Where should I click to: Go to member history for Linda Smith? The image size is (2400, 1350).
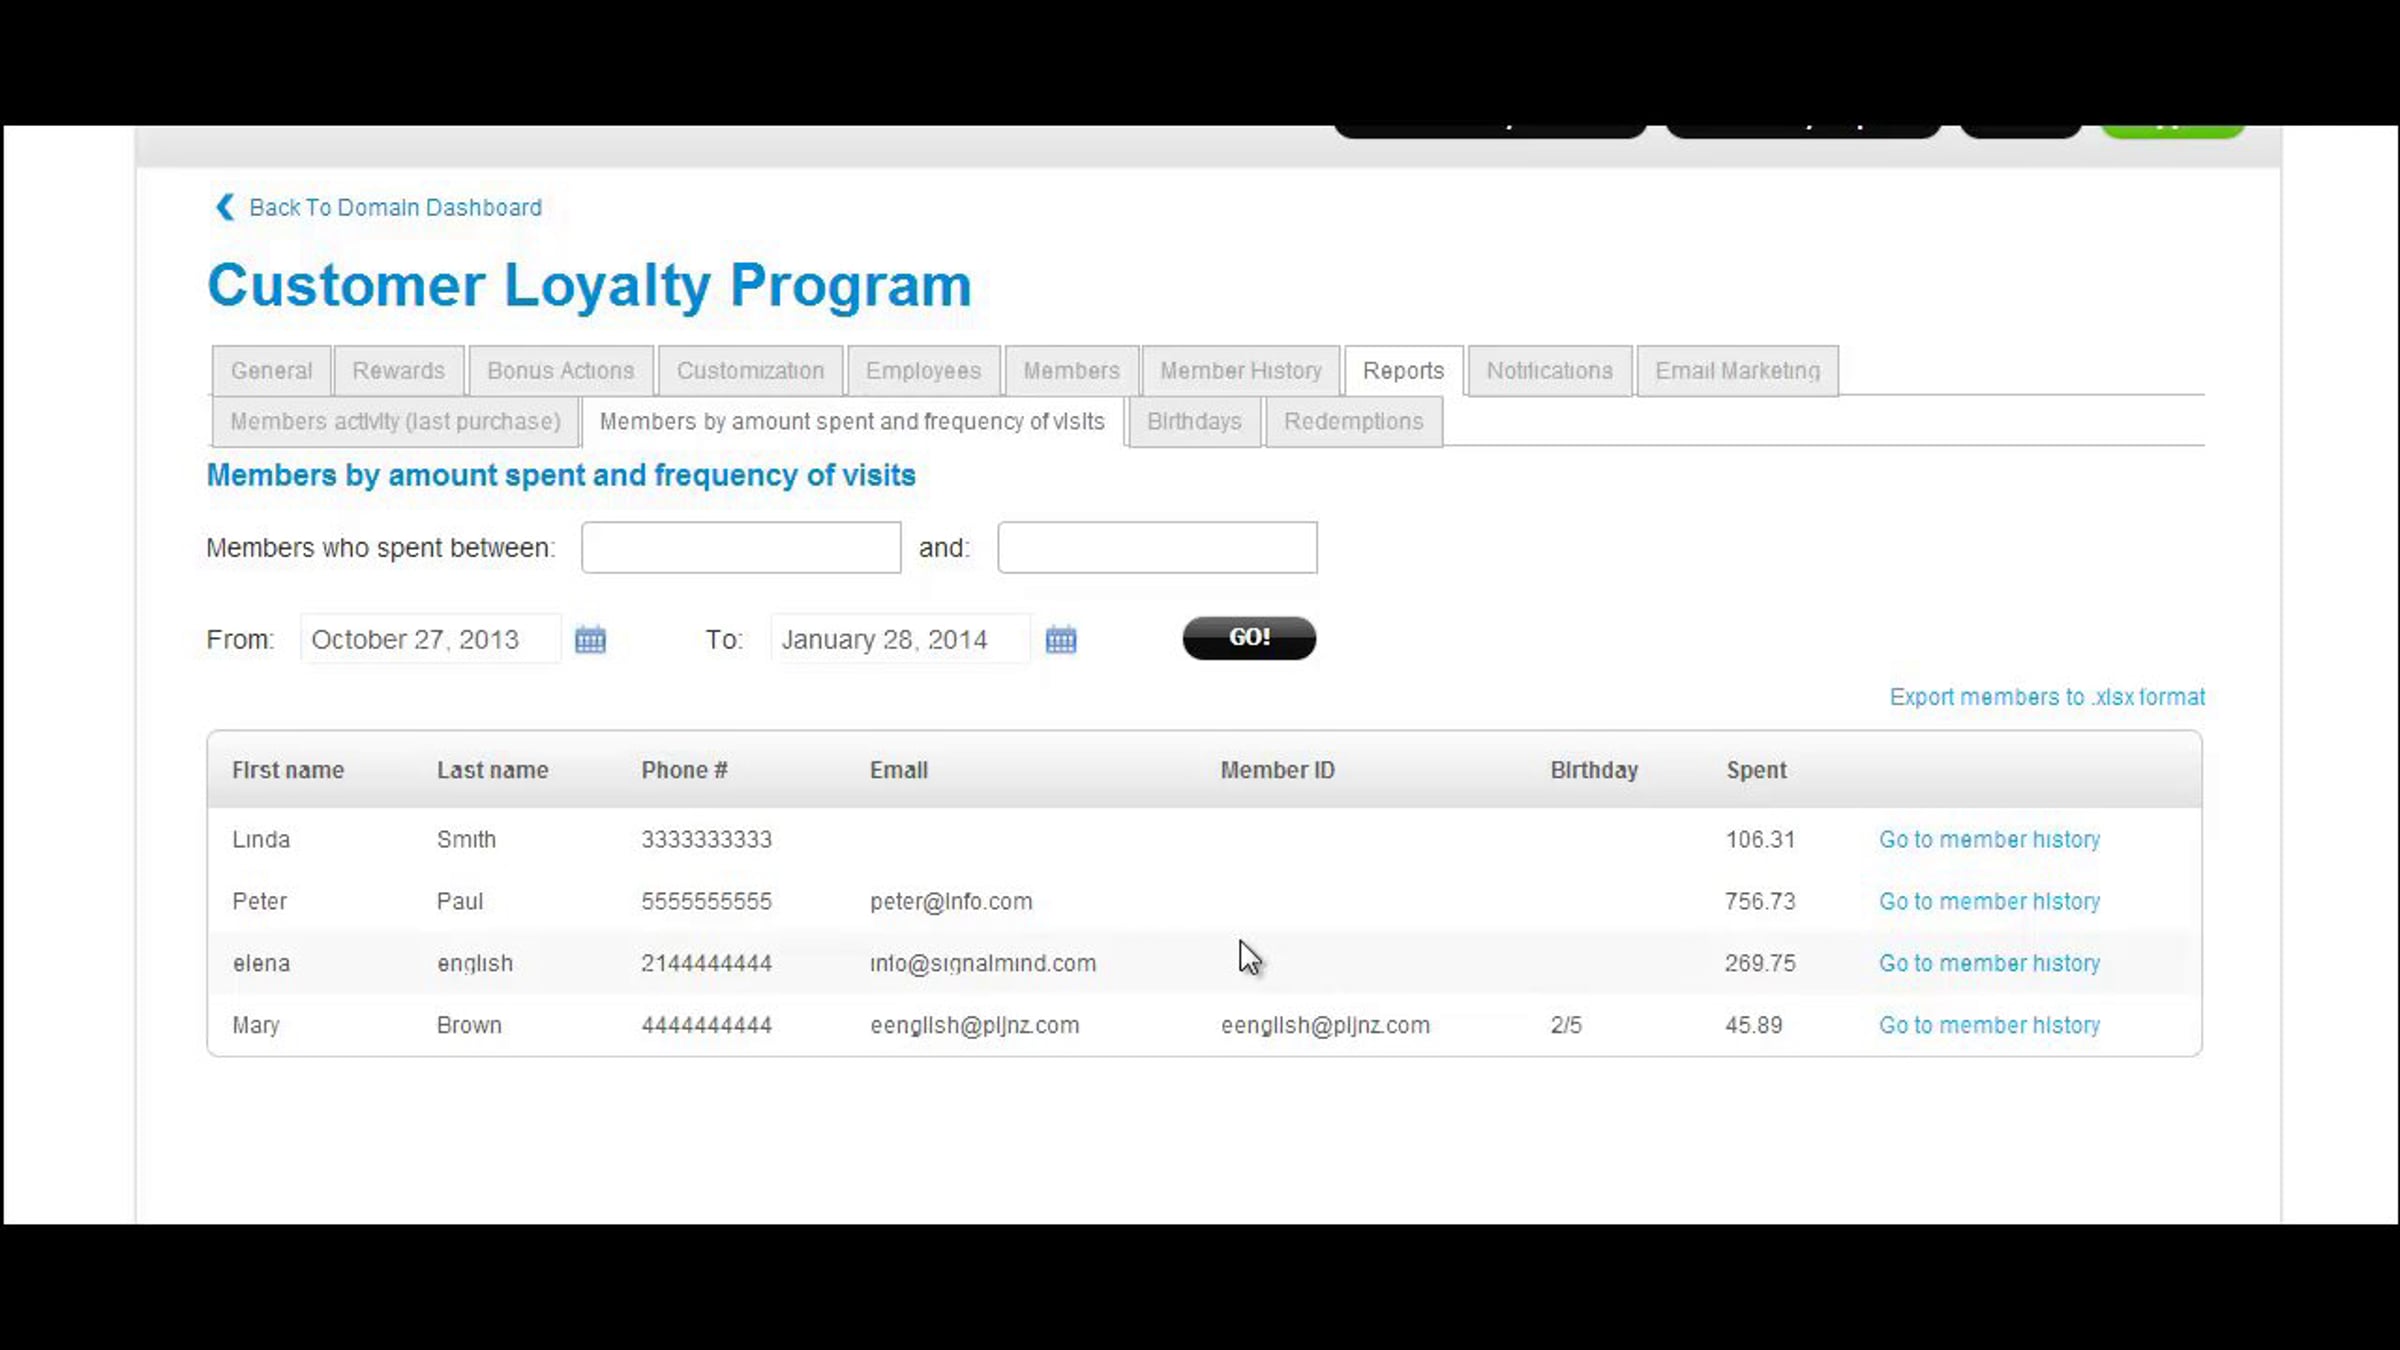[1989, 840]
